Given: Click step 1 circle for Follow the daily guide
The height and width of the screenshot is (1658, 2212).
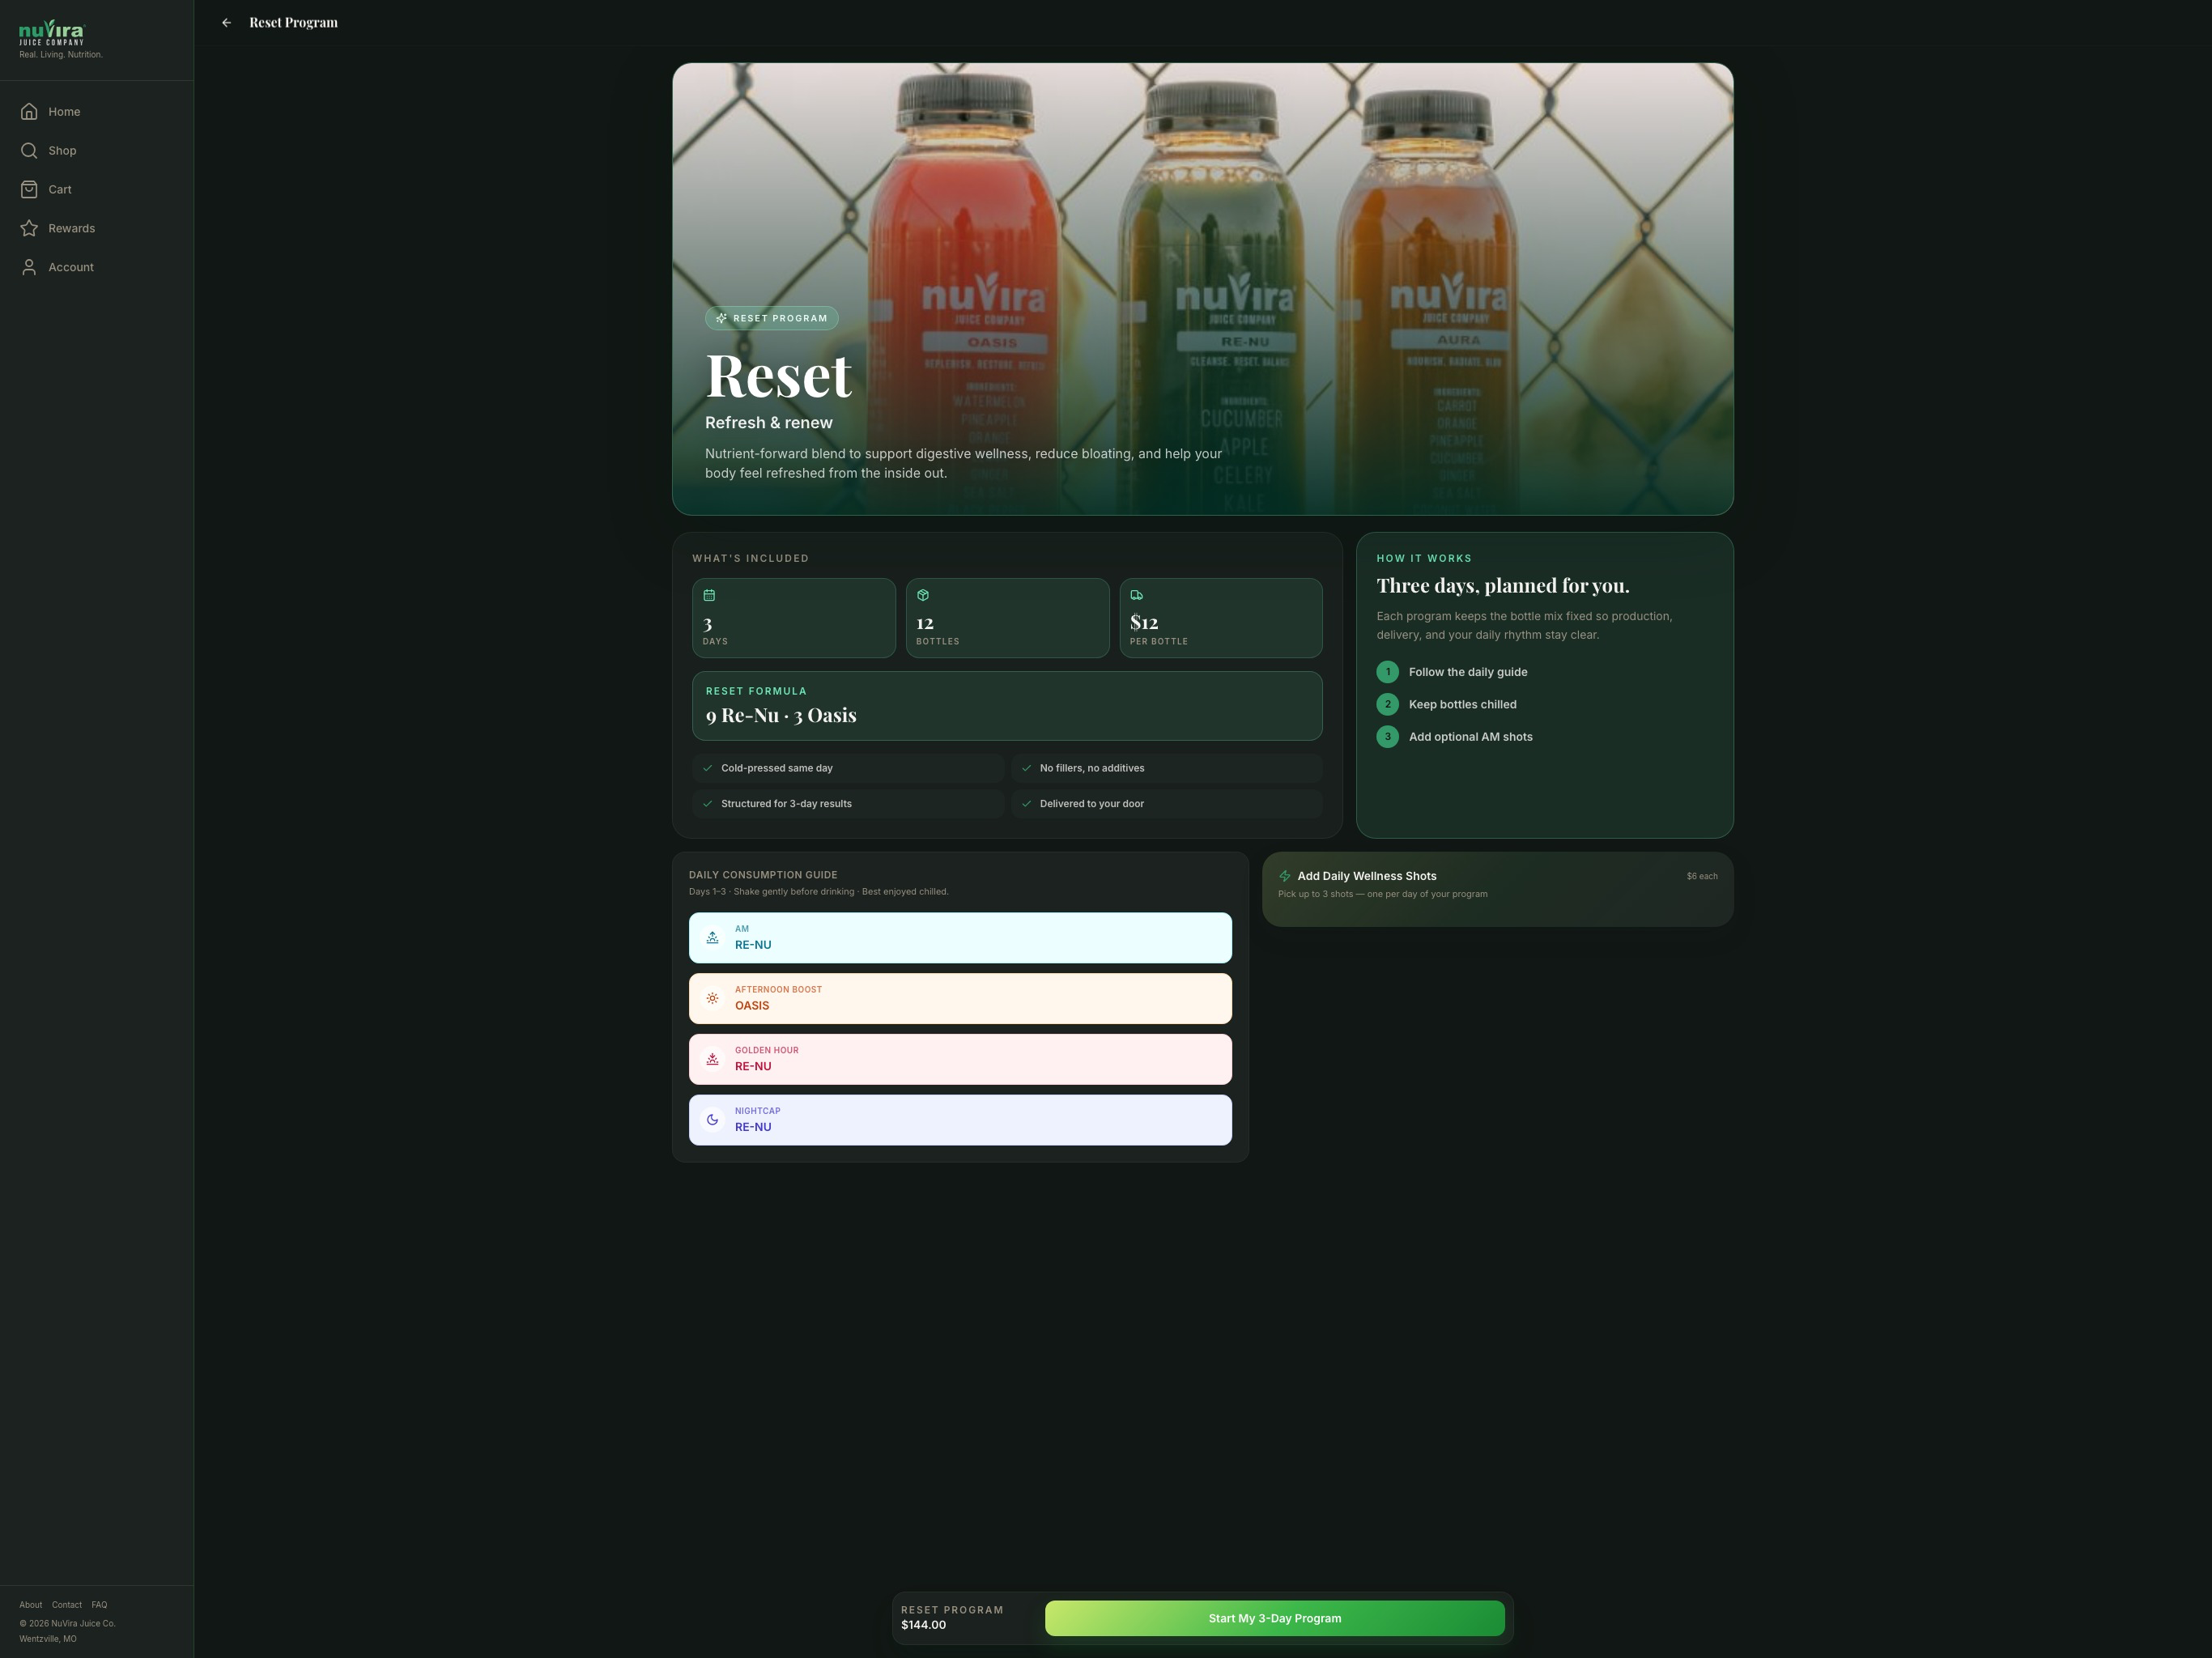Looking at the screenshot, I should tap(1387, 672).
